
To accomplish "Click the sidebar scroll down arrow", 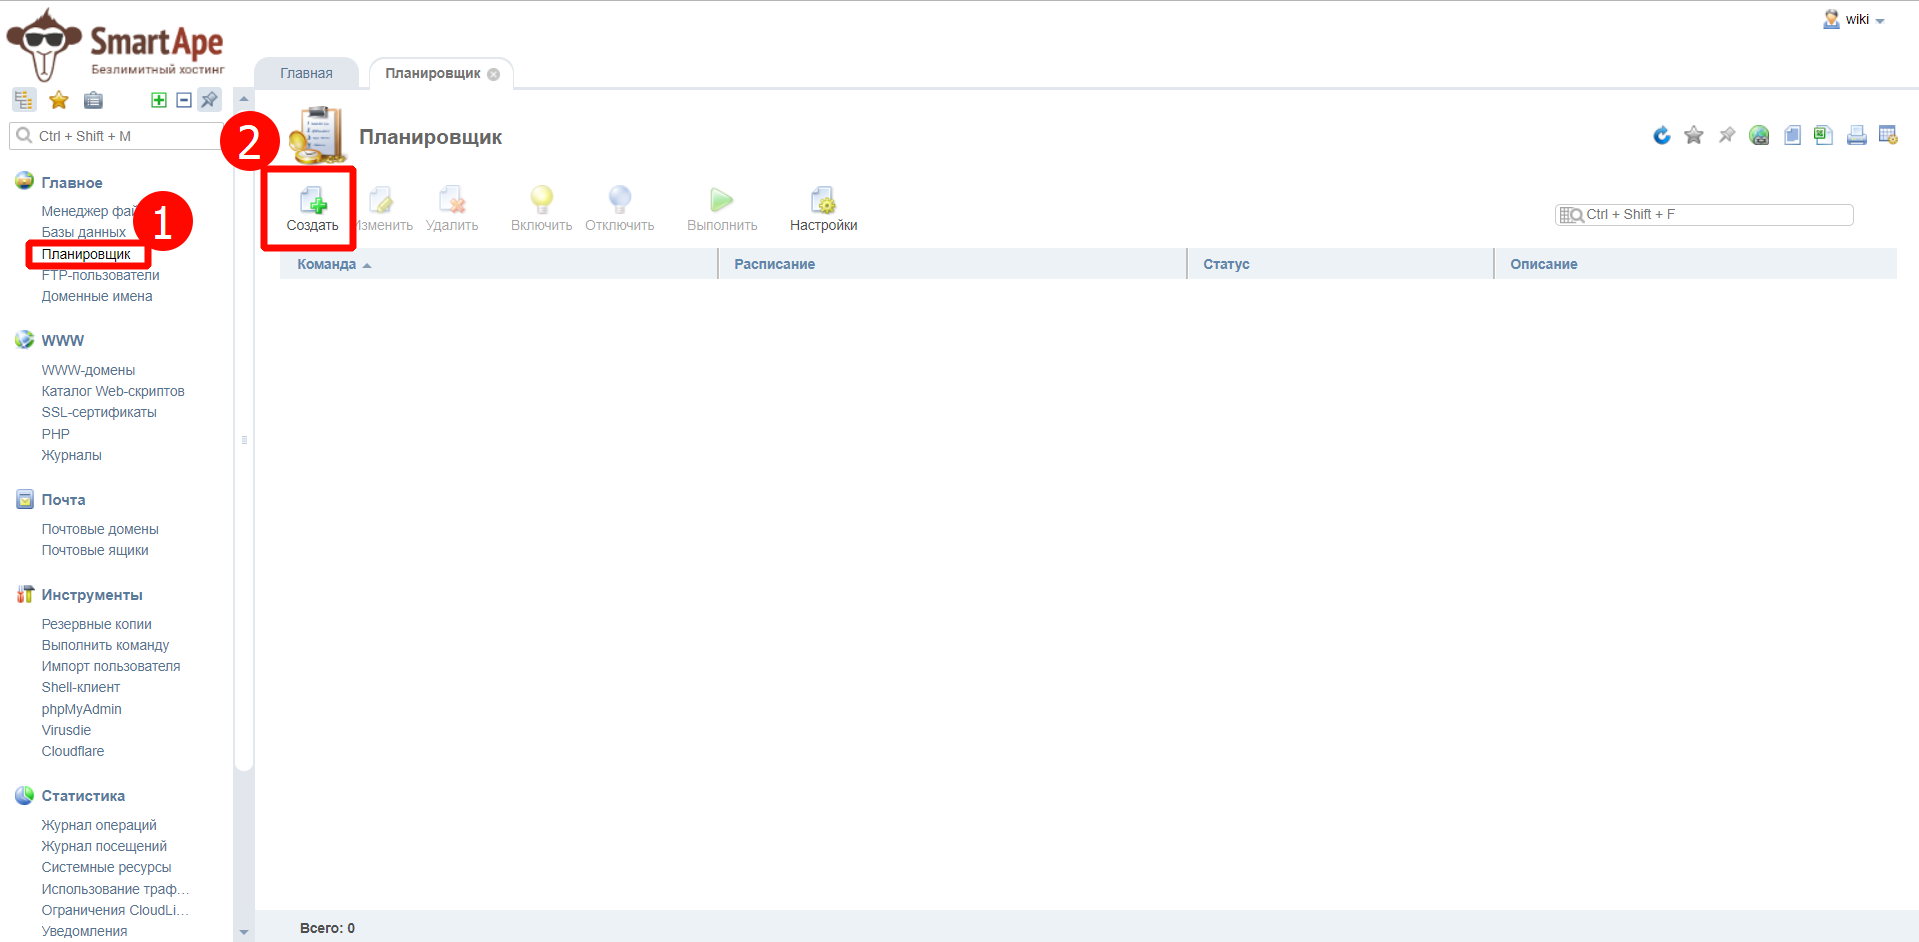I will pyautogui.click(x=244, y=932).
